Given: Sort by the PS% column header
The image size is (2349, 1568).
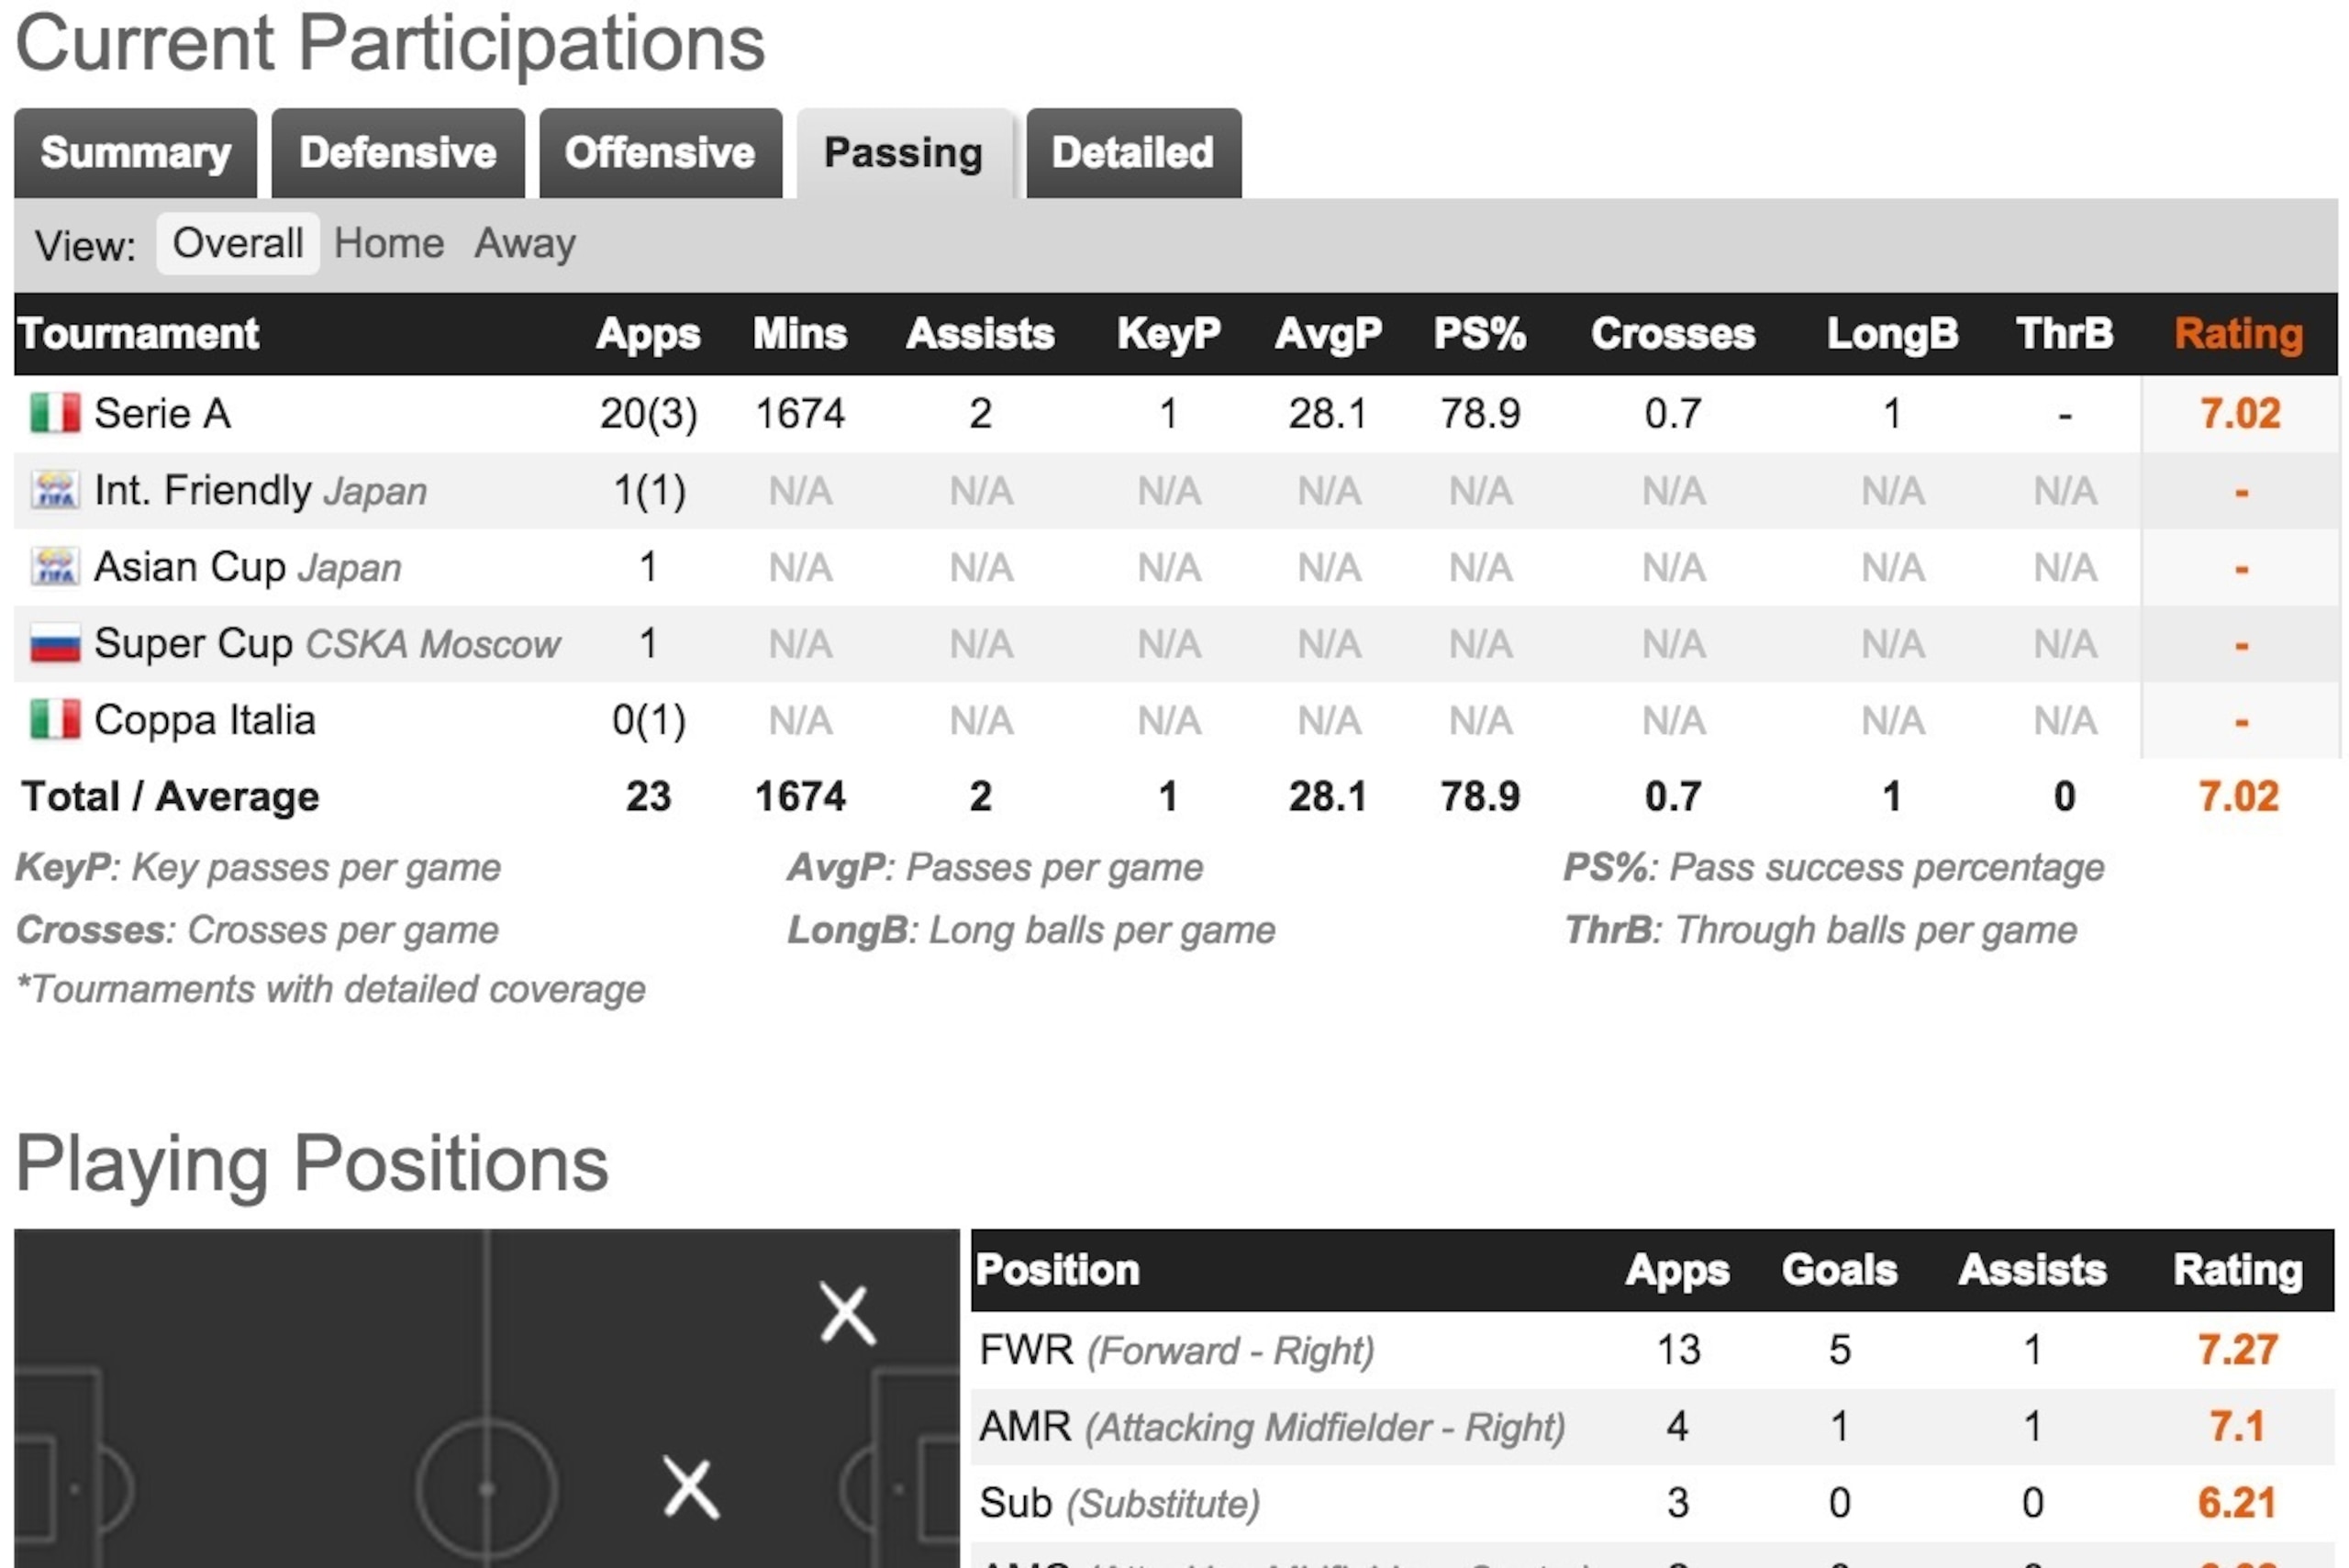Looking at the screenshot, I should 1480,334.
